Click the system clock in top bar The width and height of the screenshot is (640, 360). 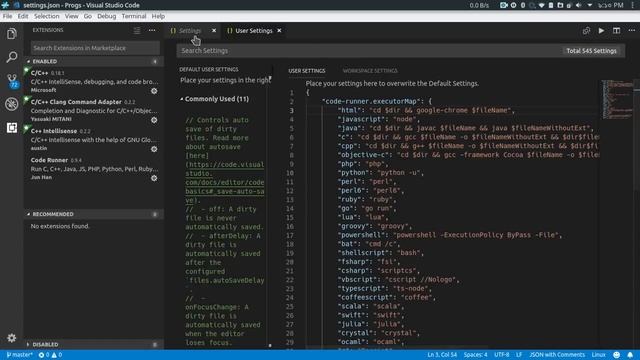click(610, 5)
